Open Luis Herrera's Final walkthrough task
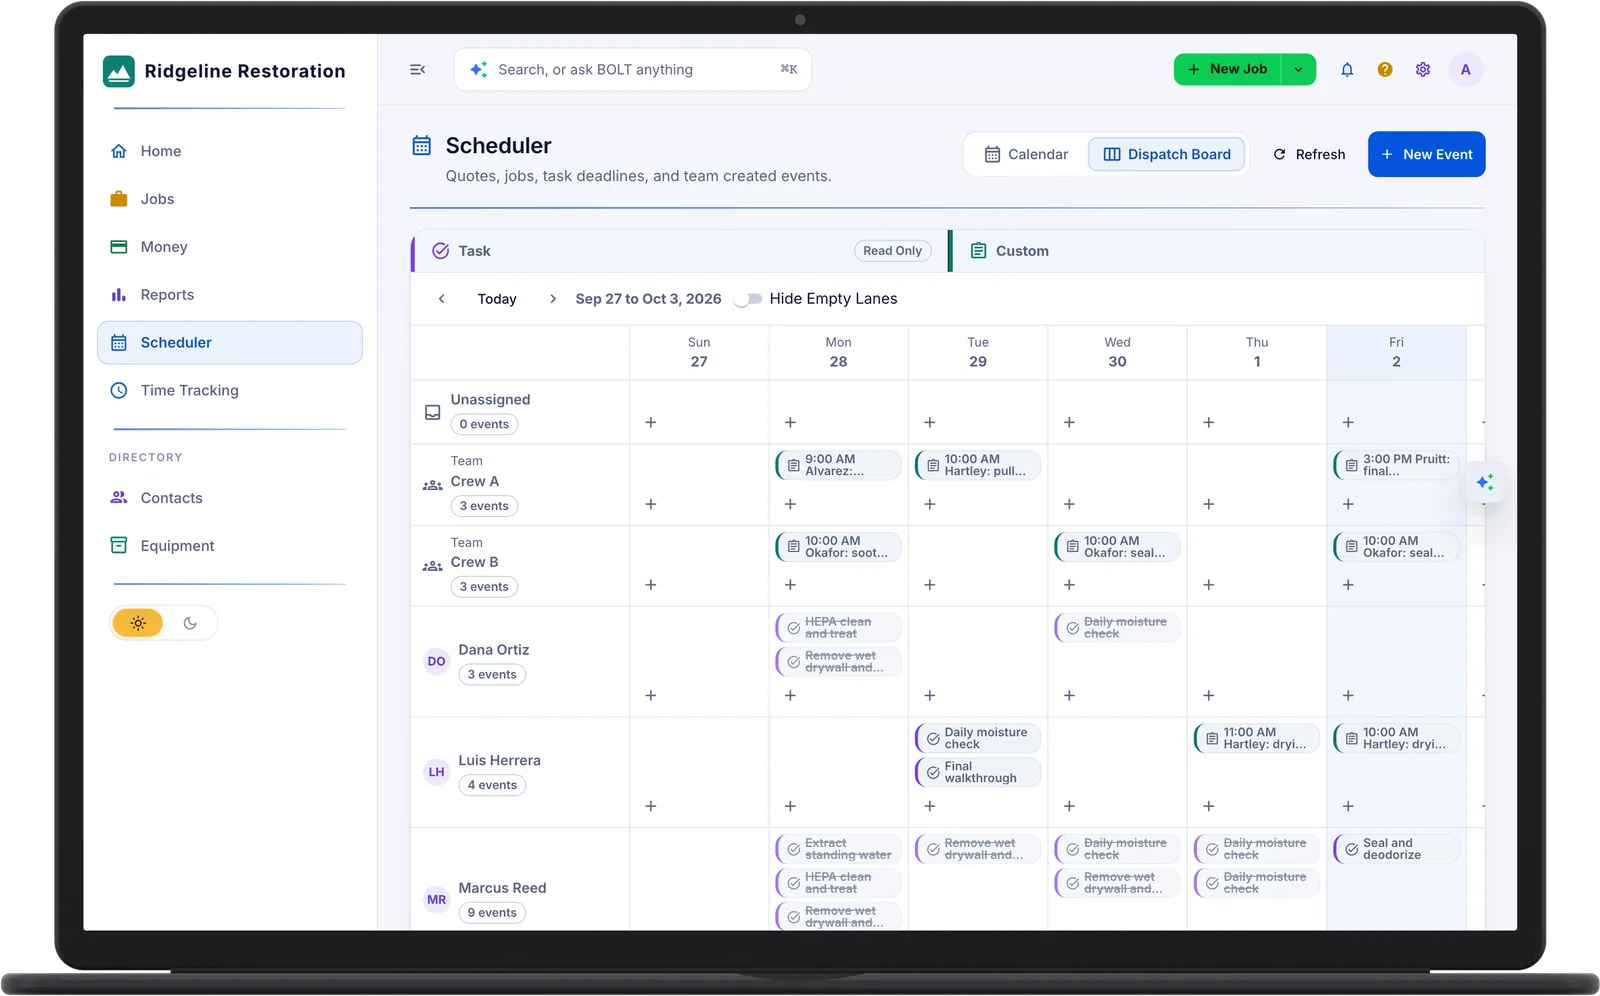This screenshot has height=996, width=1600. tap(978, 772)
